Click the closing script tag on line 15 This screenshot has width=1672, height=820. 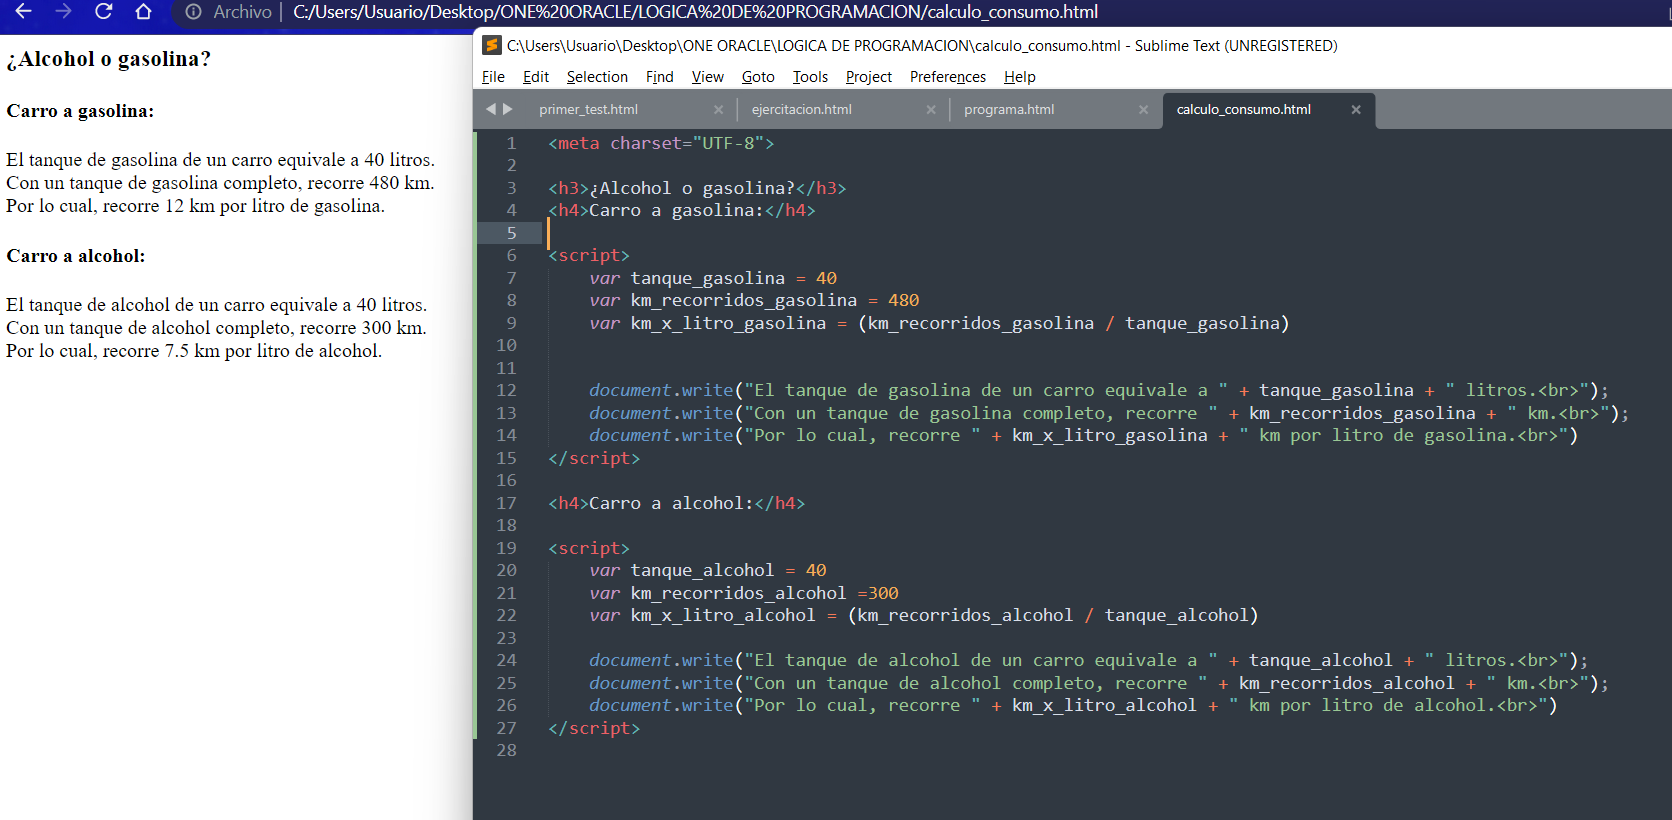pos(594,458)
